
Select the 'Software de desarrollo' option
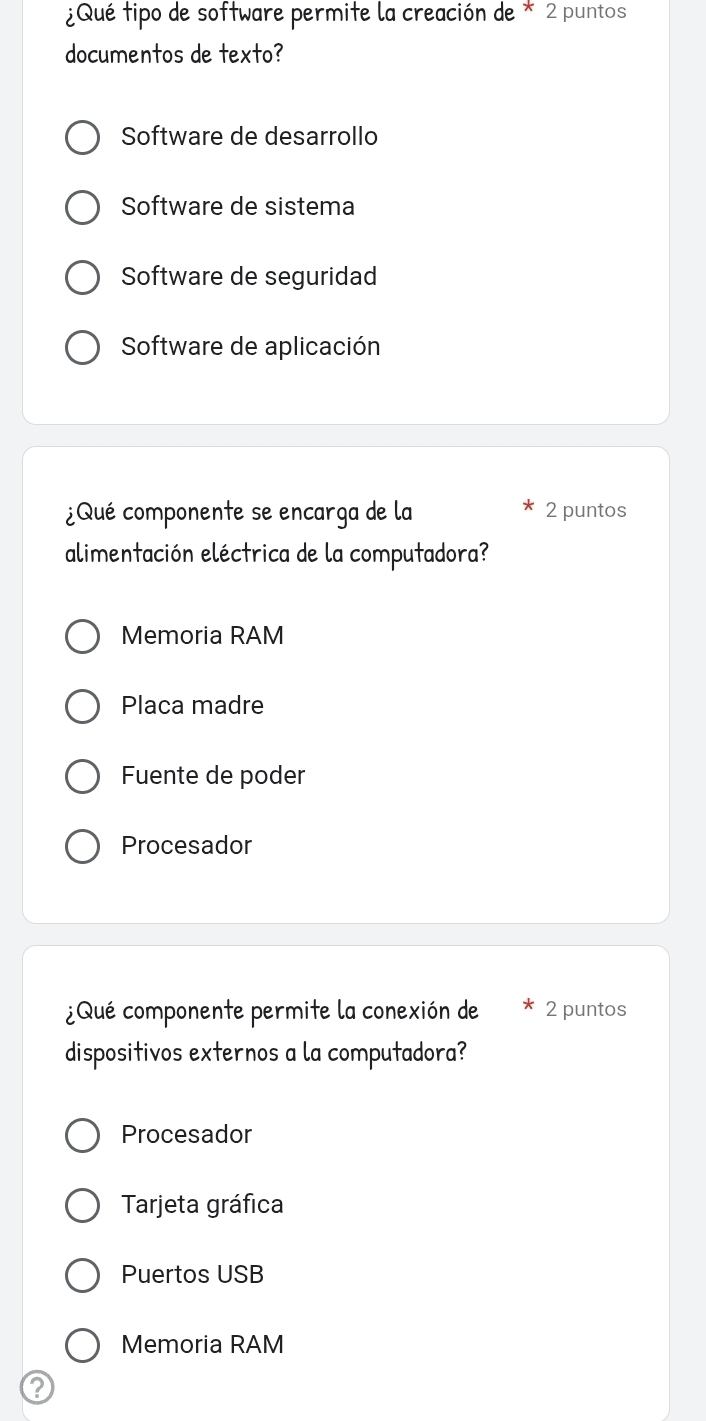[82, 137]
